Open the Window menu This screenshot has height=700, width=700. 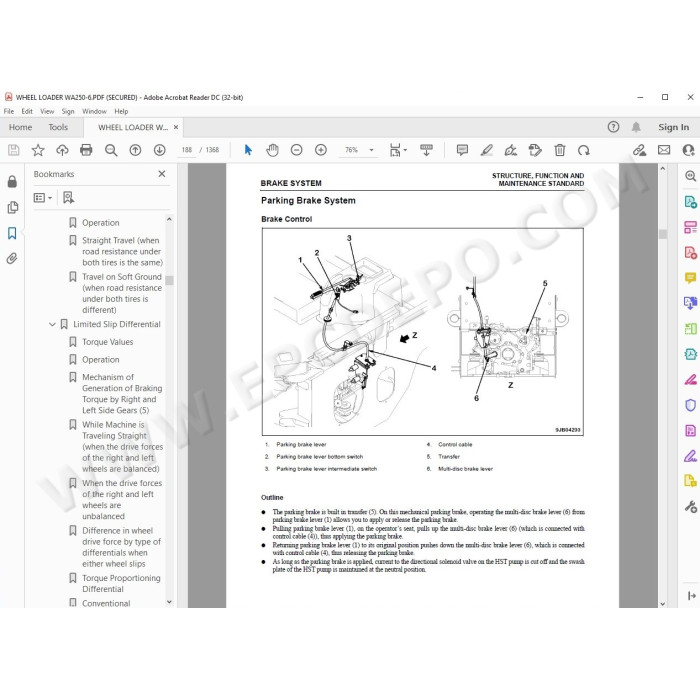pyautogui.click(x=94, y=111)
